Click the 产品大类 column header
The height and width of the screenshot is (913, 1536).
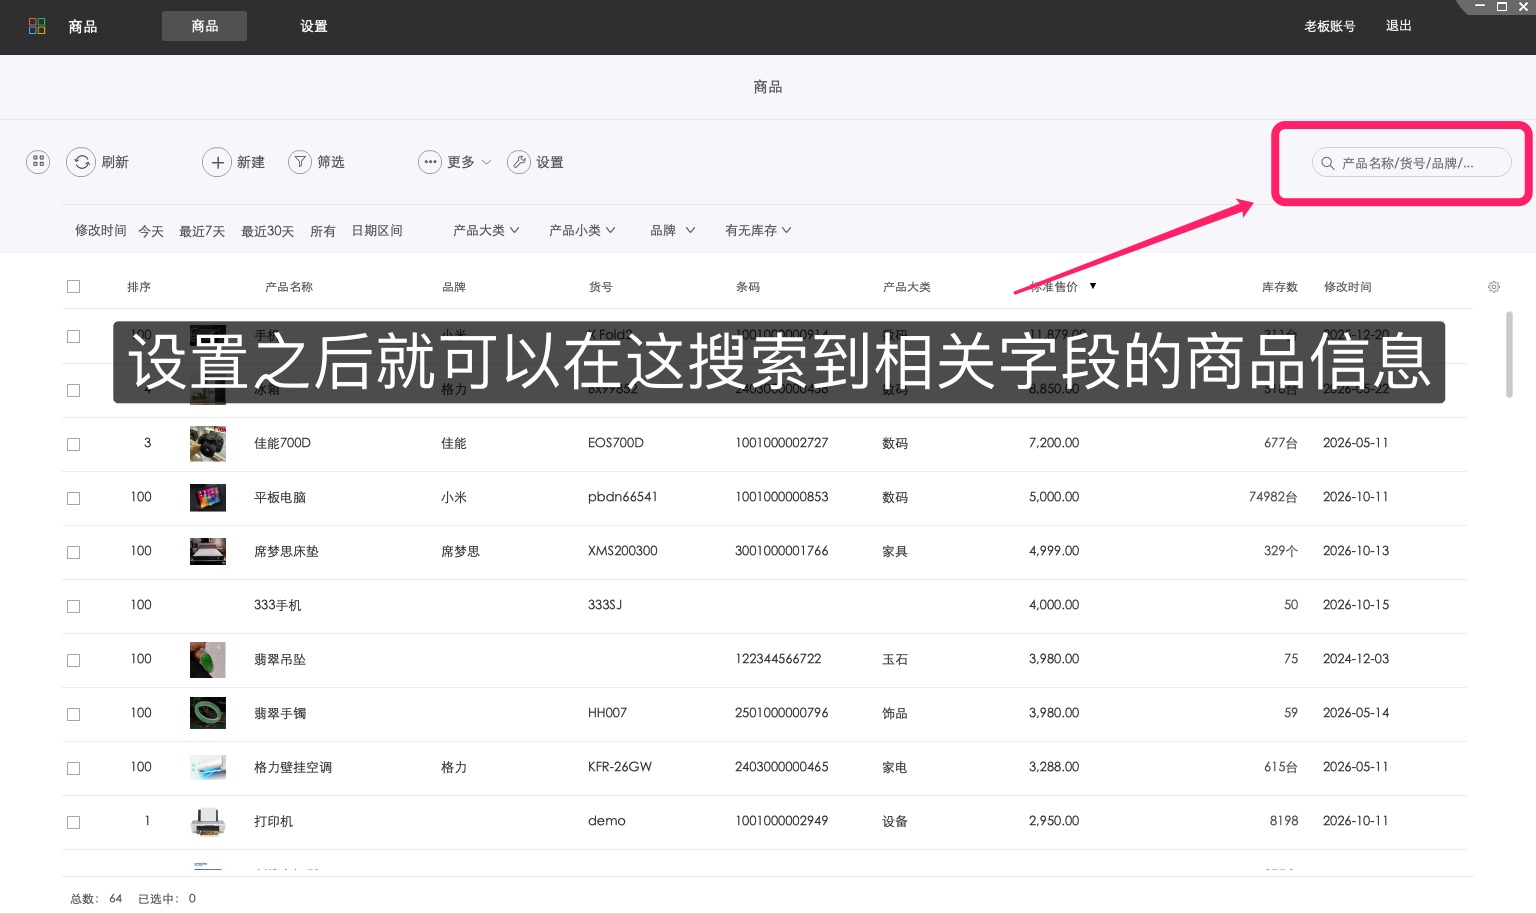pyautogui.click(x=907, y=287)
